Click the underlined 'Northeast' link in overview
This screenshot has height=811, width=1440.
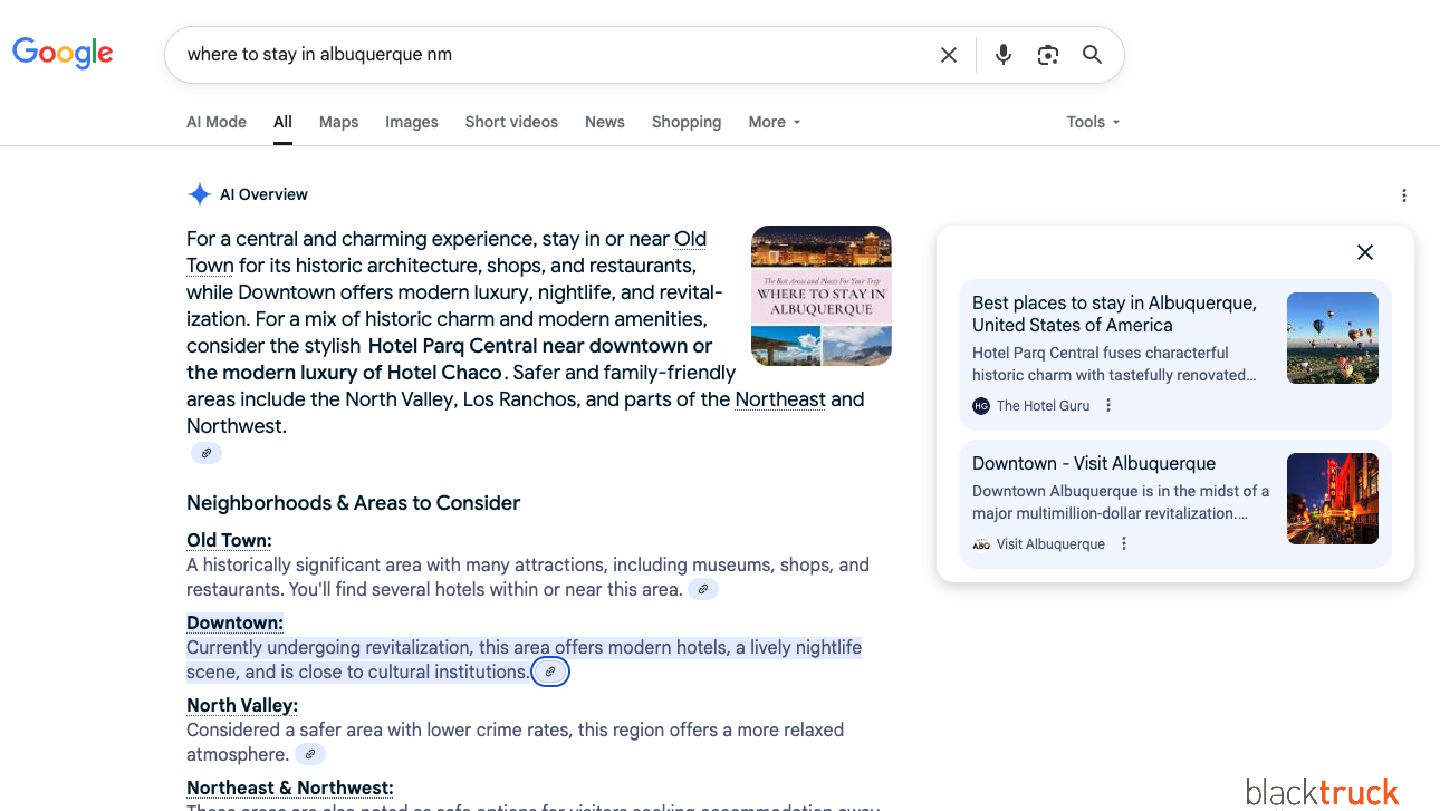tap(780, 400)
